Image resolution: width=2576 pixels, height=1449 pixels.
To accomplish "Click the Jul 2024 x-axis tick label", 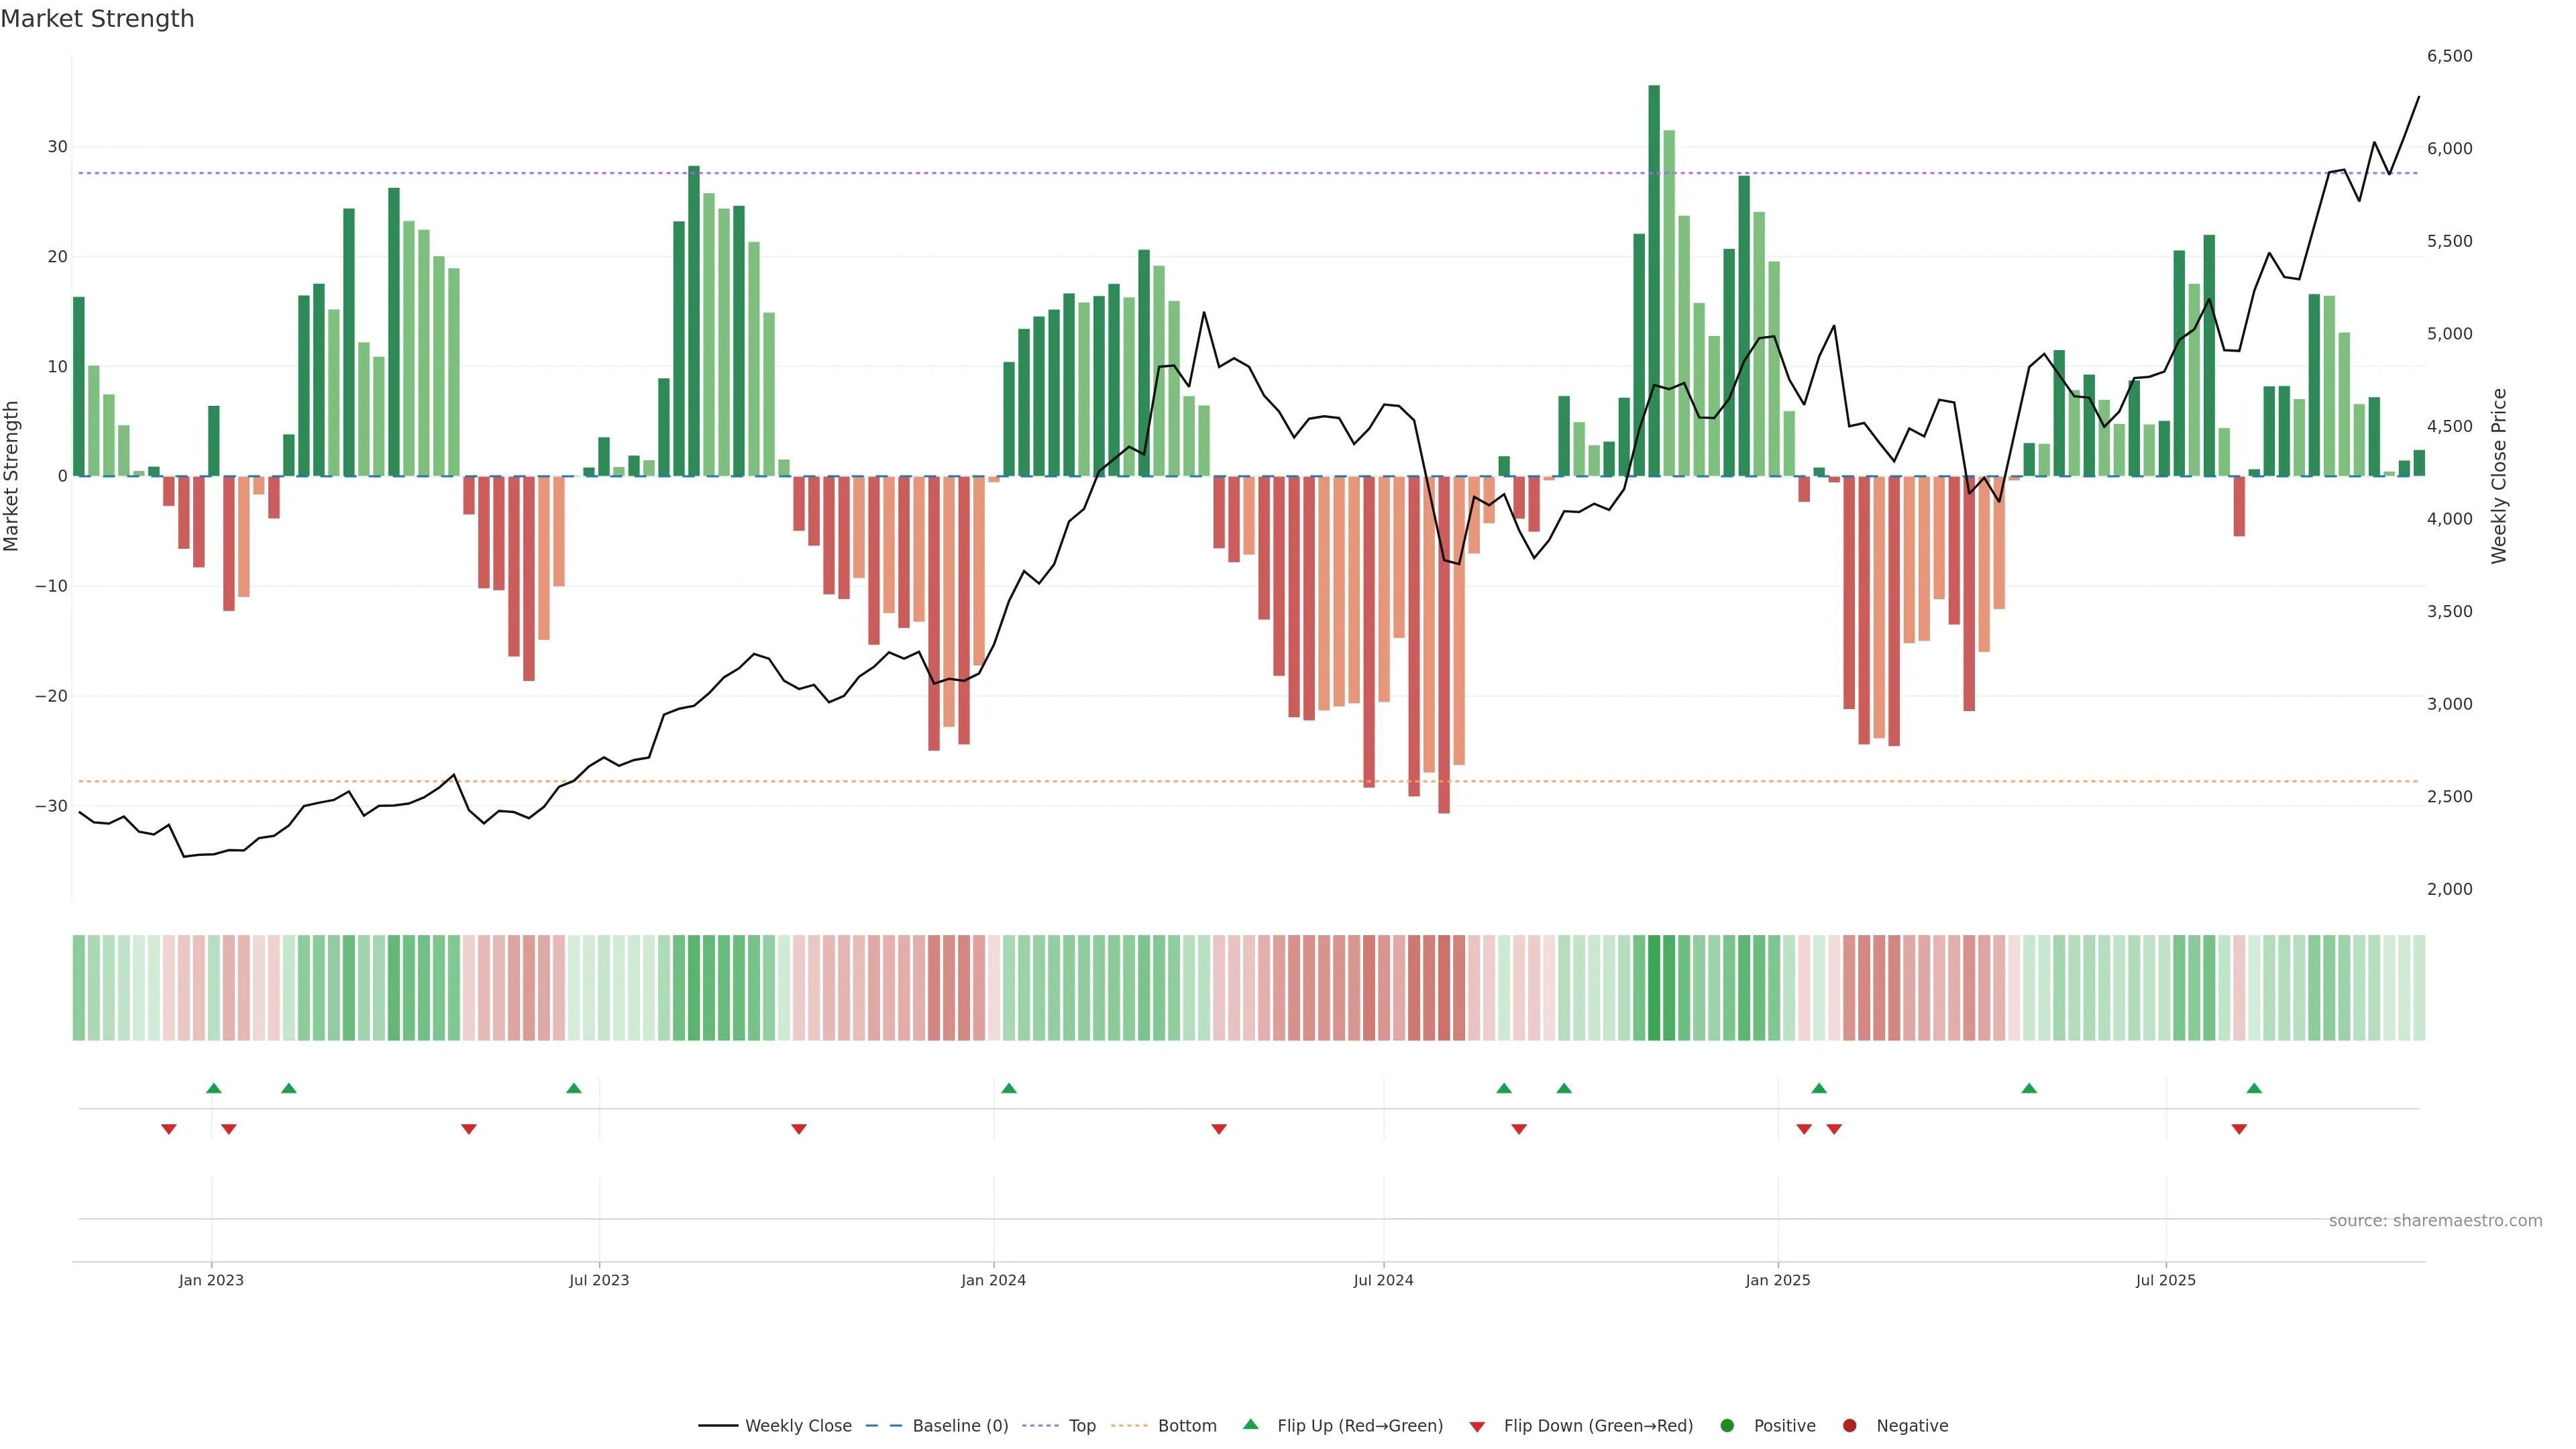I will pyautogui.click(x=1383, y=1280).
